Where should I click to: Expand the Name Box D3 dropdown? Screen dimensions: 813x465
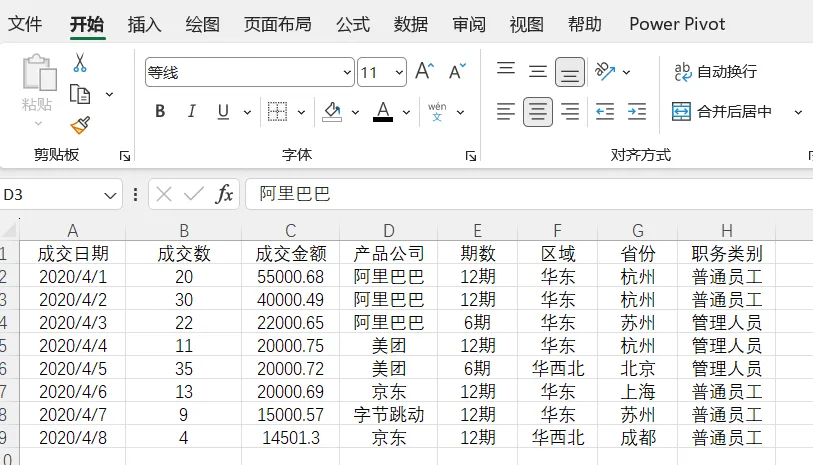point(110,195)
